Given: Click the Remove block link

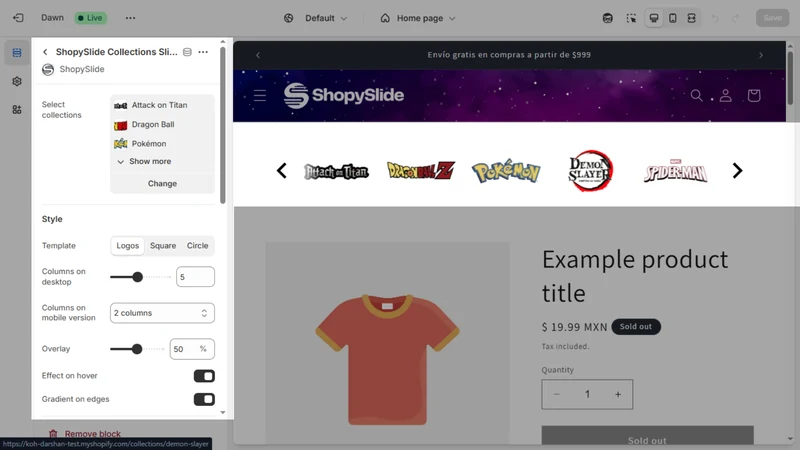Looking at the screenshot, I should 92,434.
